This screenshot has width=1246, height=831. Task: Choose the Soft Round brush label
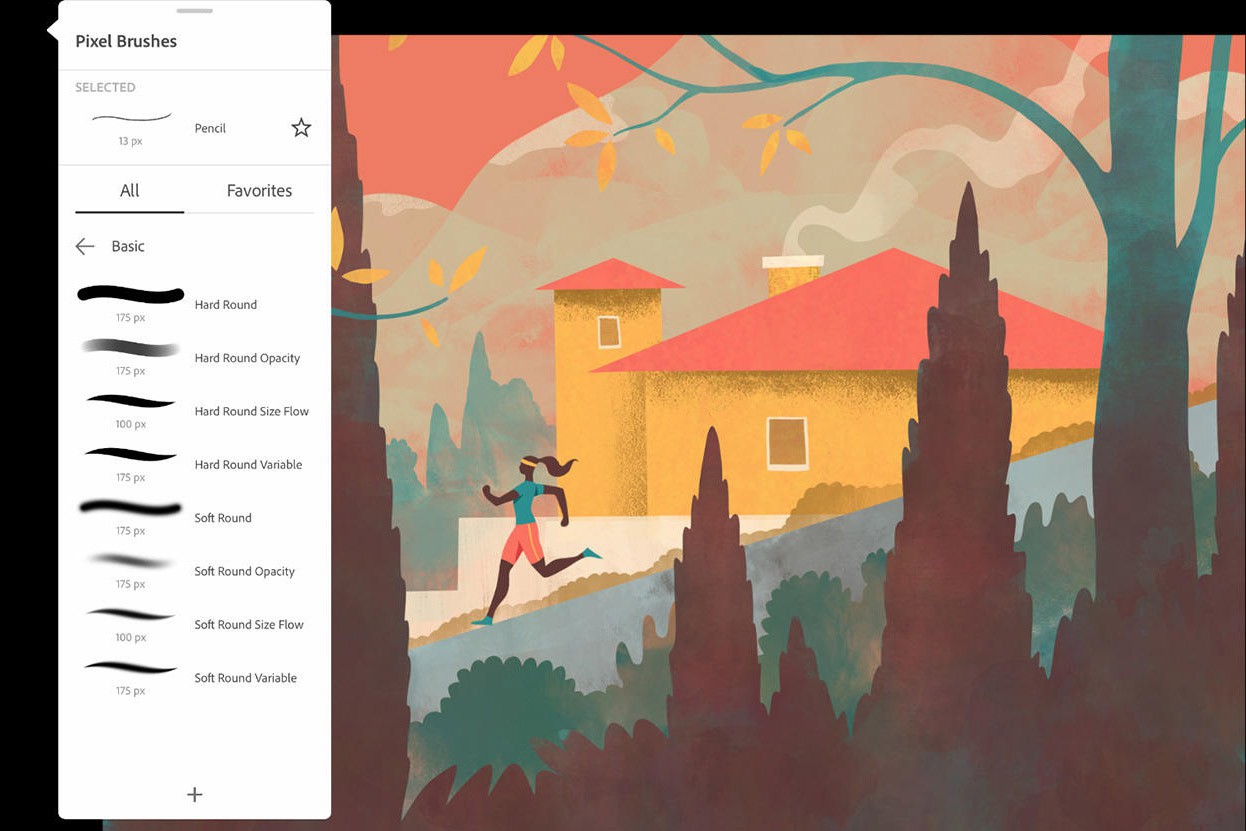[223, 518]
